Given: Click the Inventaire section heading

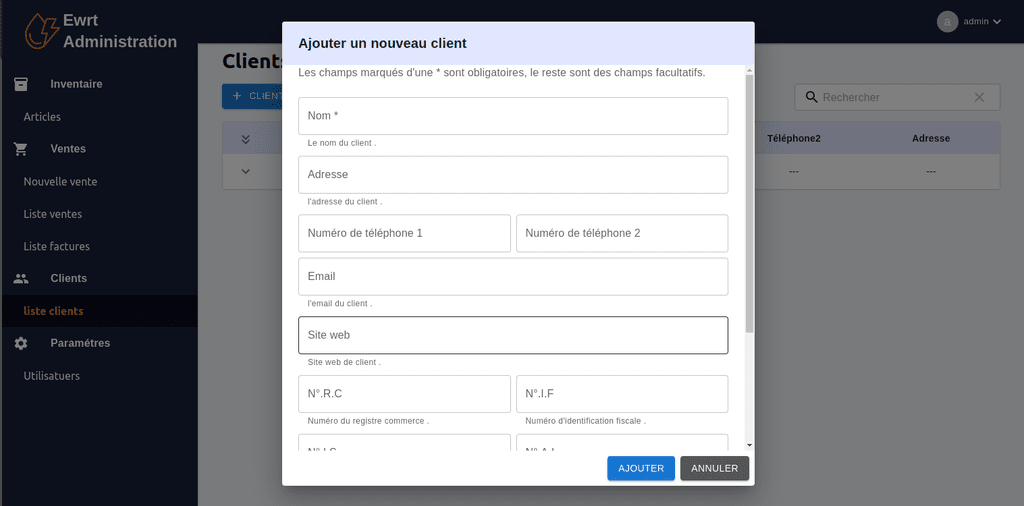Looking at the screenshot, I should pyautogui.click(x=76, y=84).
